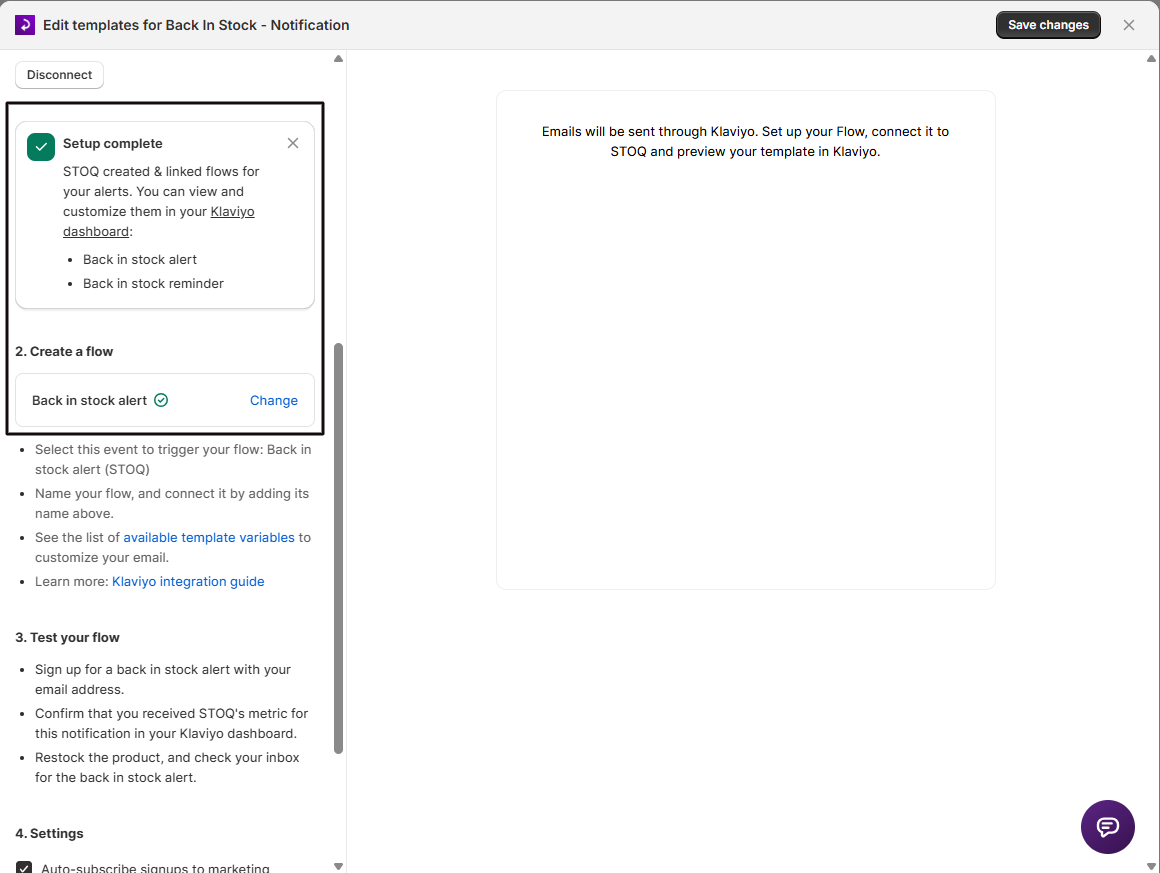Click the green Setup complete checkmark icon
The height and width of the screenshot is (873, 1160).
tap(41, 146)
